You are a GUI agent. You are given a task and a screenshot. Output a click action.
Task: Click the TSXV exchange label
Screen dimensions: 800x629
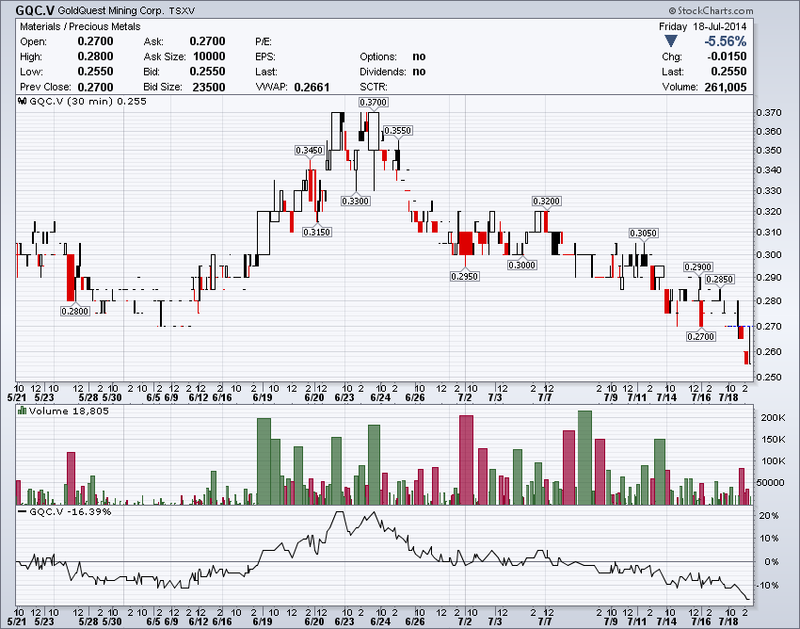(182, 11)
